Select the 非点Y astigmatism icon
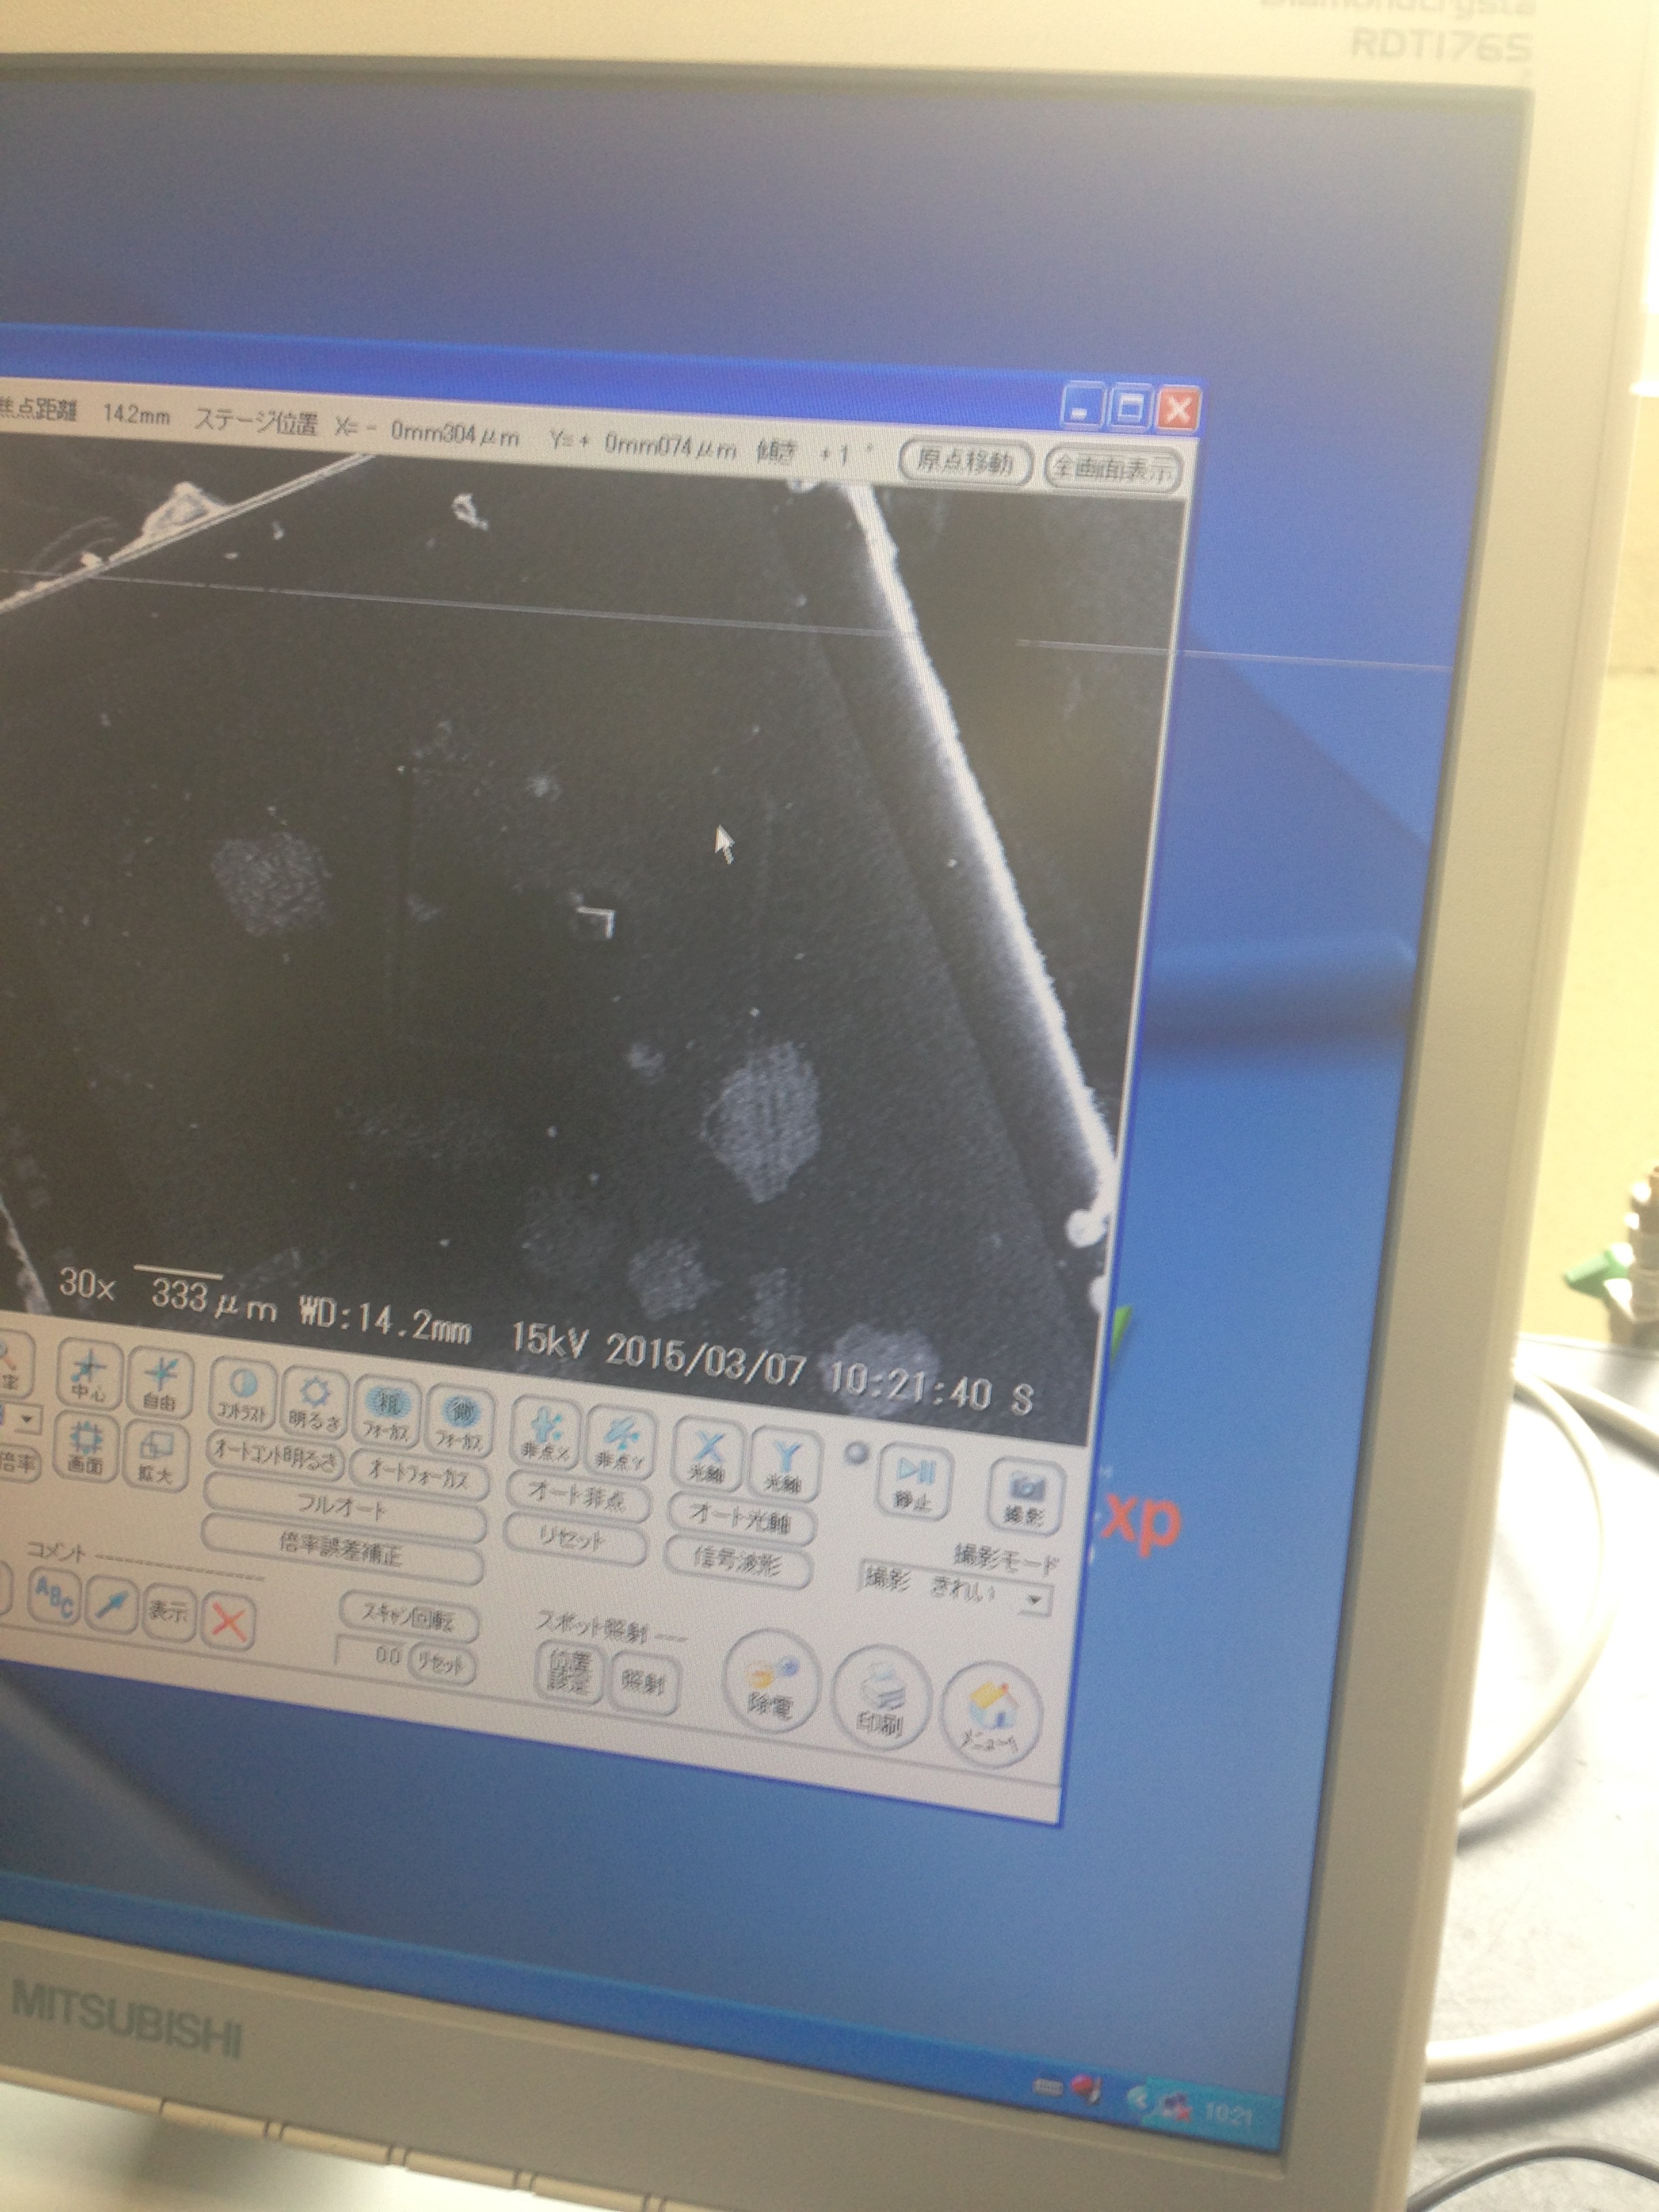 pos(620,1442)
